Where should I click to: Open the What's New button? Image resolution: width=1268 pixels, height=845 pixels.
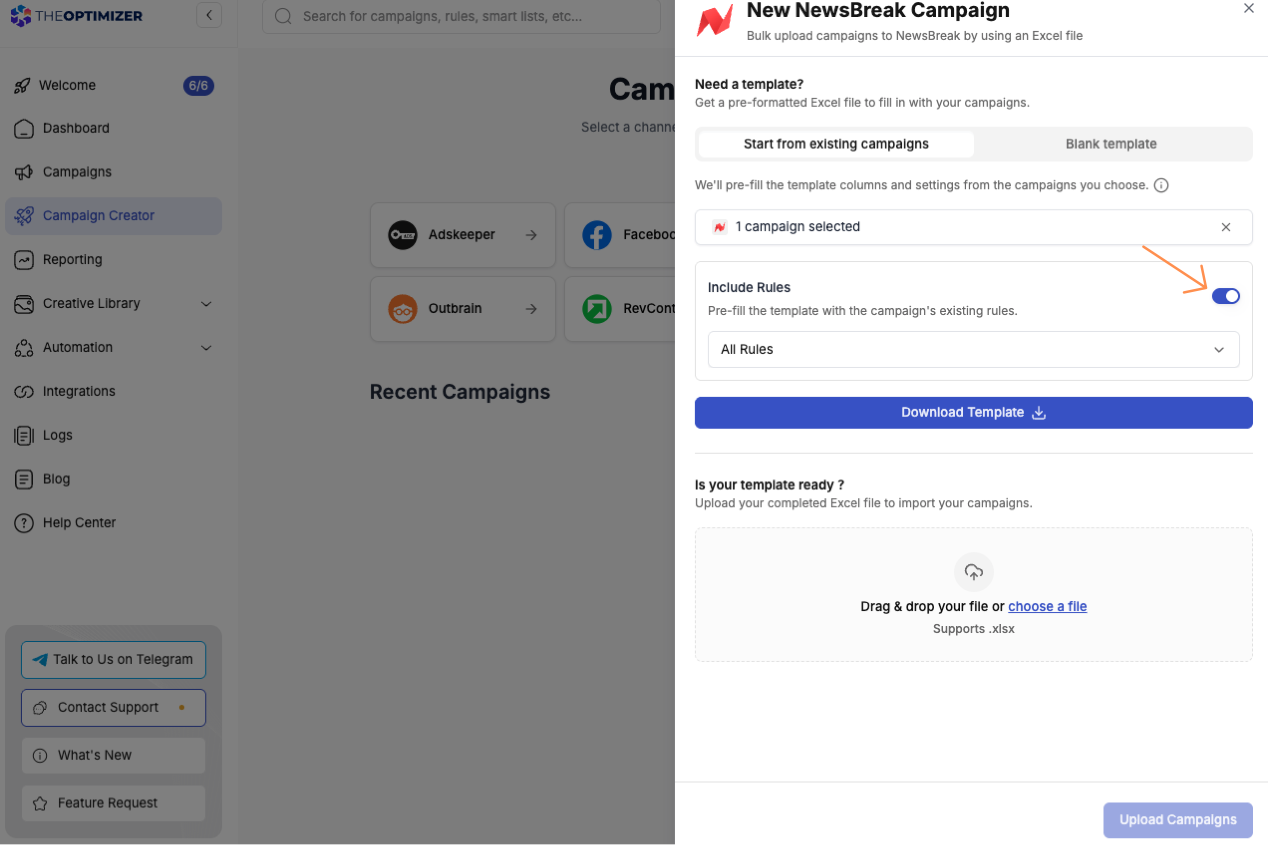[x=113, y=756]
